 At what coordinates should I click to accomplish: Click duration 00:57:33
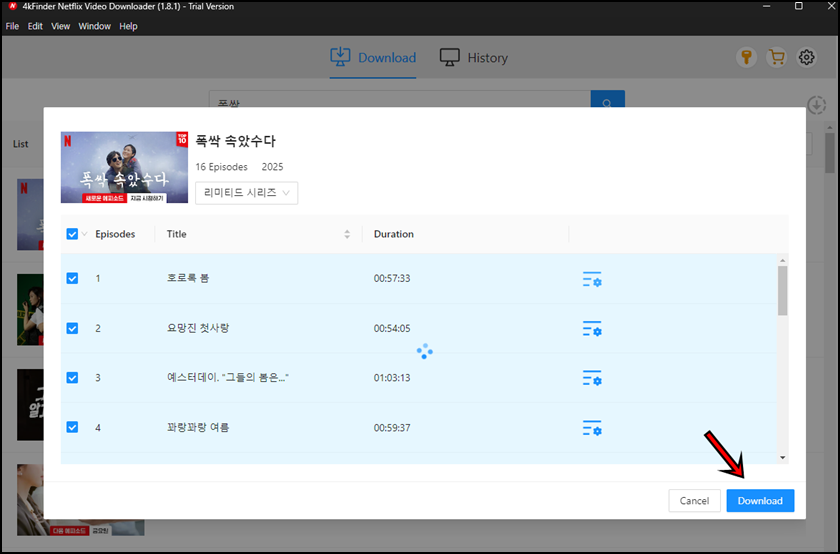[x=392, y=278]
